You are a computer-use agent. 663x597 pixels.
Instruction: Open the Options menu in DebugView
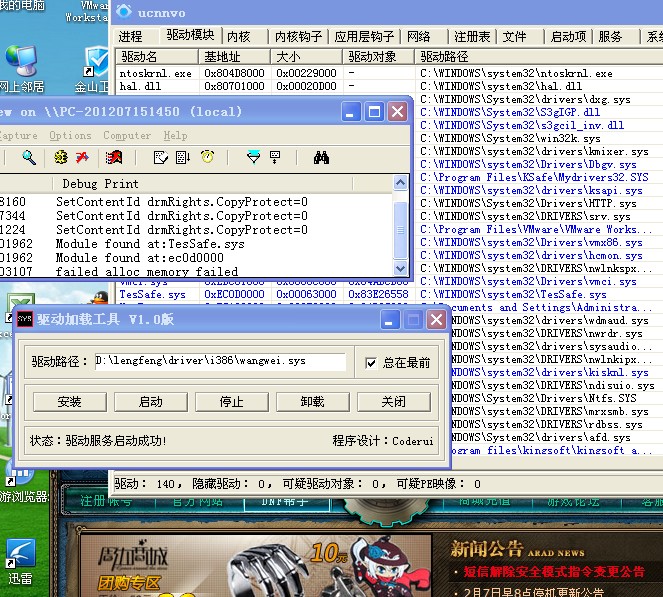pyautogui.click(x=70, y=136)
